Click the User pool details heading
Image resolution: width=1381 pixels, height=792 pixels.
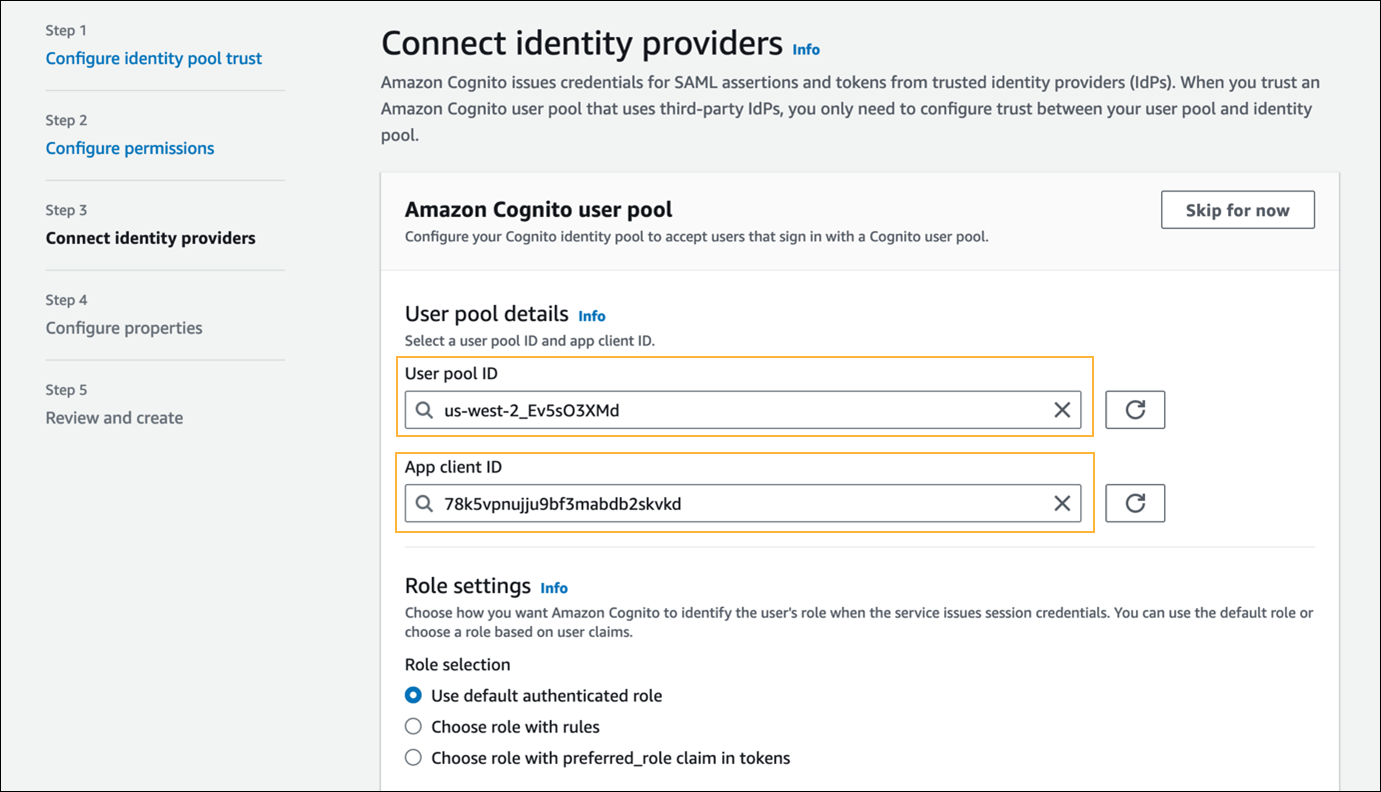tap(487, 314)
